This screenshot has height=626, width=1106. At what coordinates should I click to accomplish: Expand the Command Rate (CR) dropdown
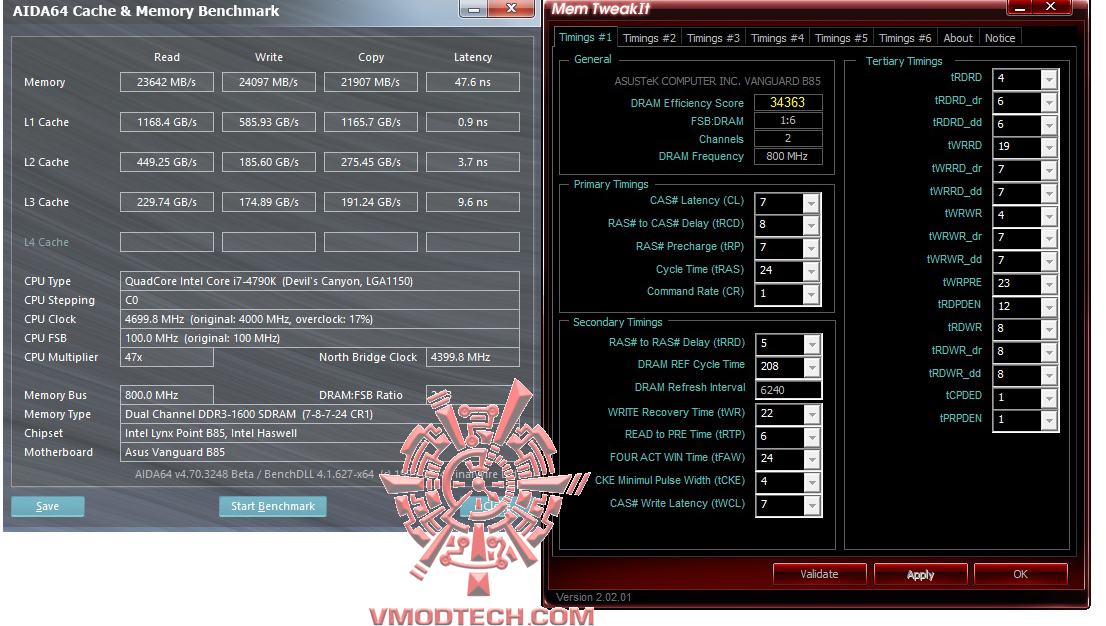(811, 294)
